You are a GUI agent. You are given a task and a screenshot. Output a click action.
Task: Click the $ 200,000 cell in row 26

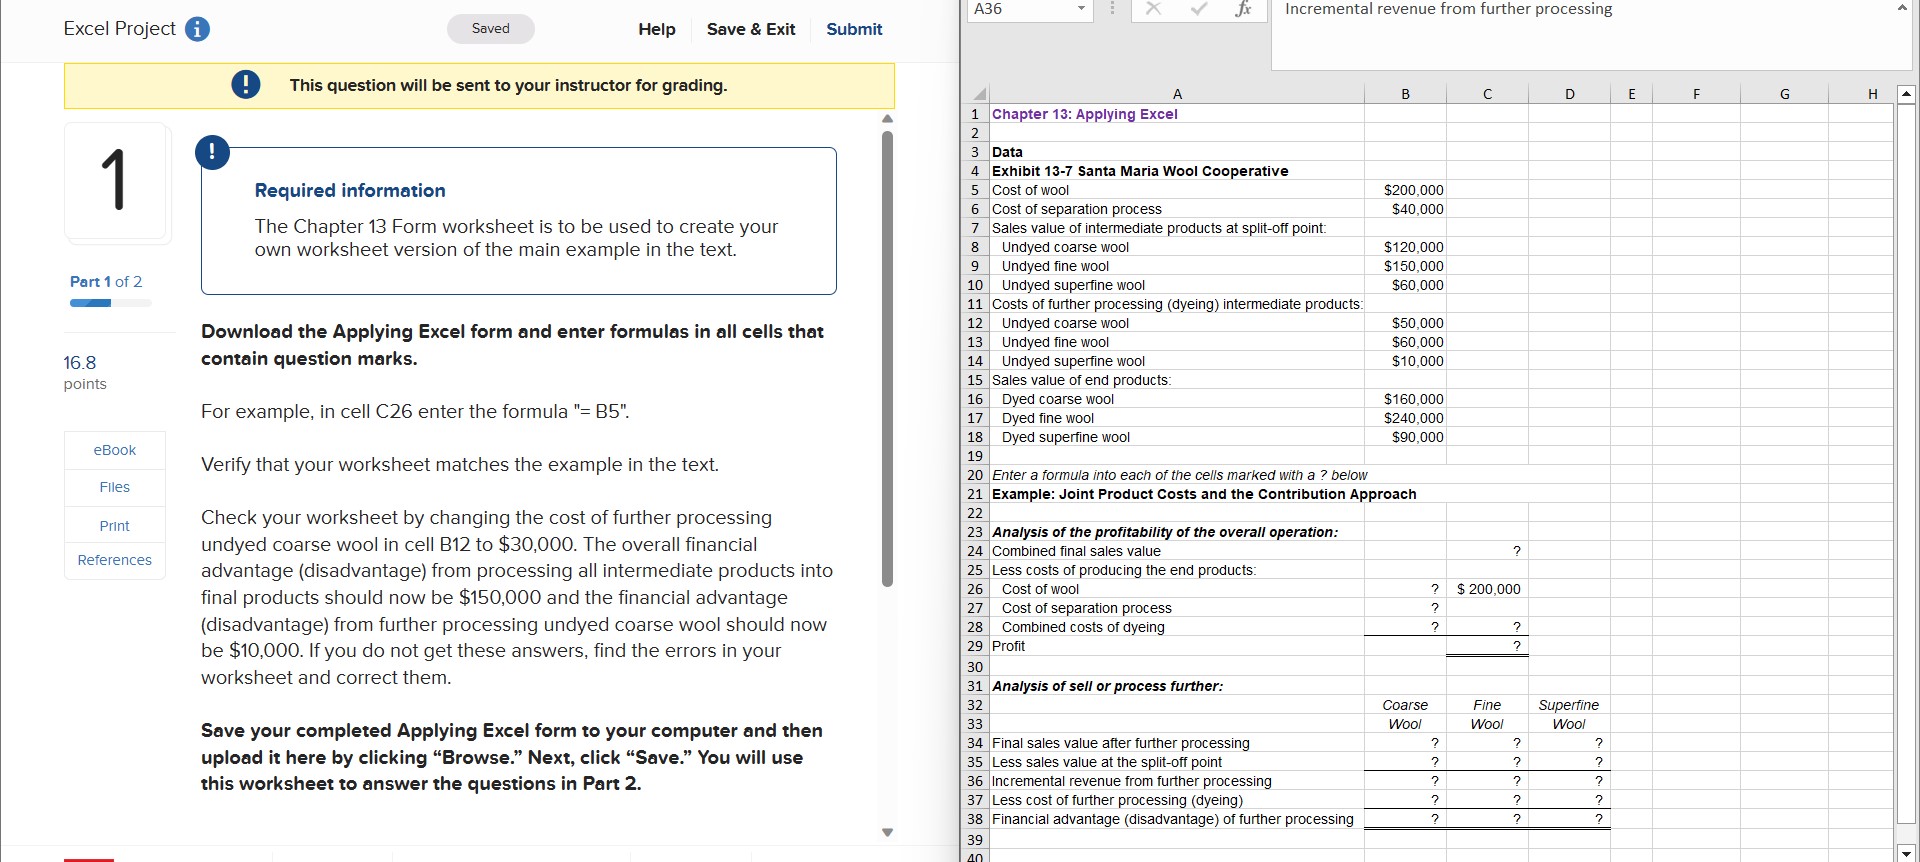(1487, 589)
